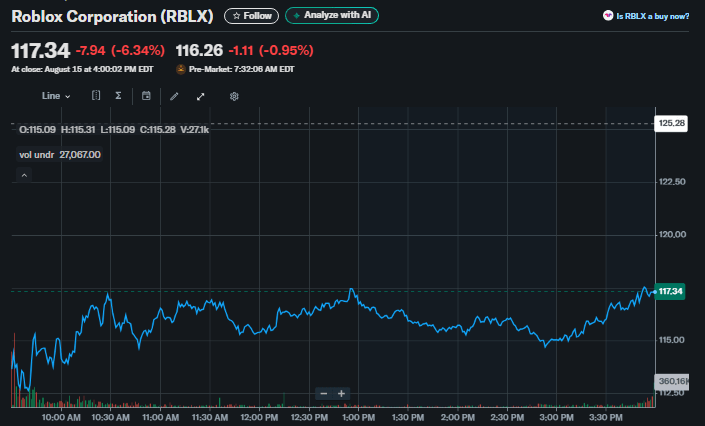
Task: Click the 120.00 price axis label
Action: [672, 234]
